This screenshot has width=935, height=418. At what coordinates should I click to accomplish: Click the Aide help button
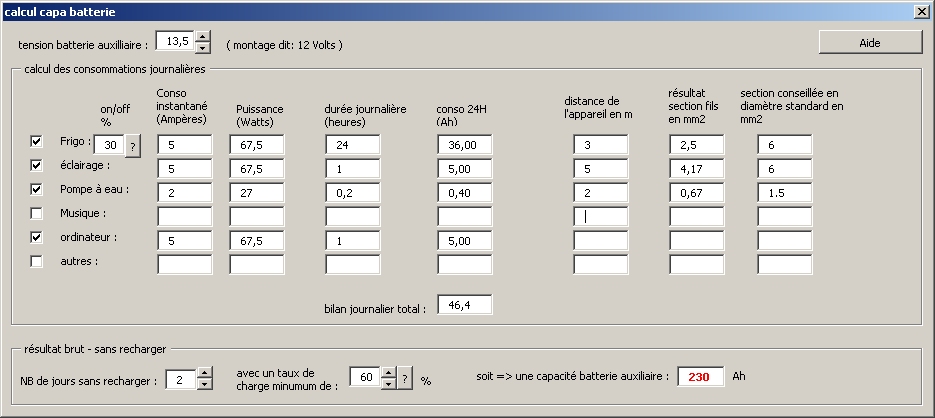pos(869,42)
